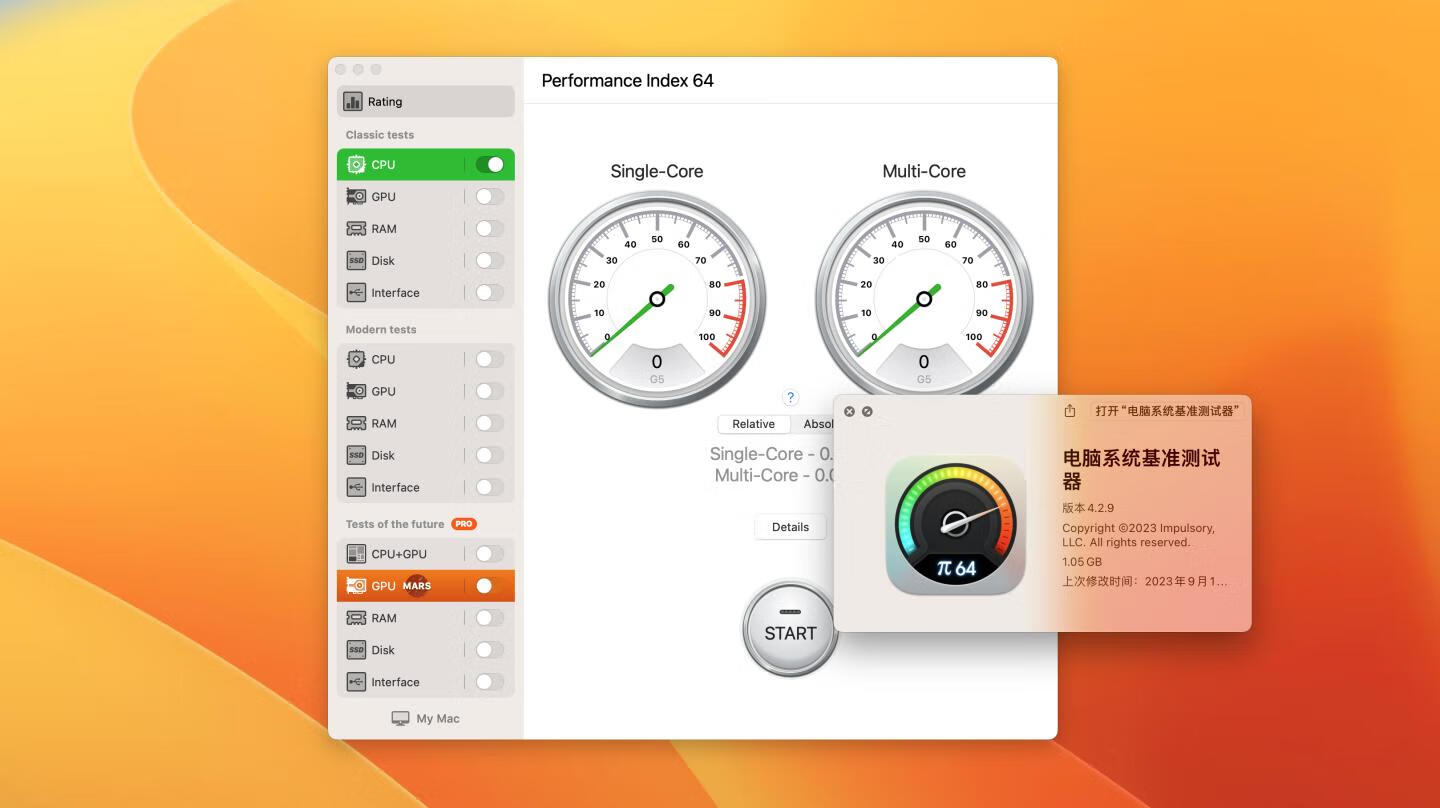This screenshot has width=1440, height=808.
Task: Enable the CPU+GPU toggle
Action: pyautogui.click(x=490, y=553)
